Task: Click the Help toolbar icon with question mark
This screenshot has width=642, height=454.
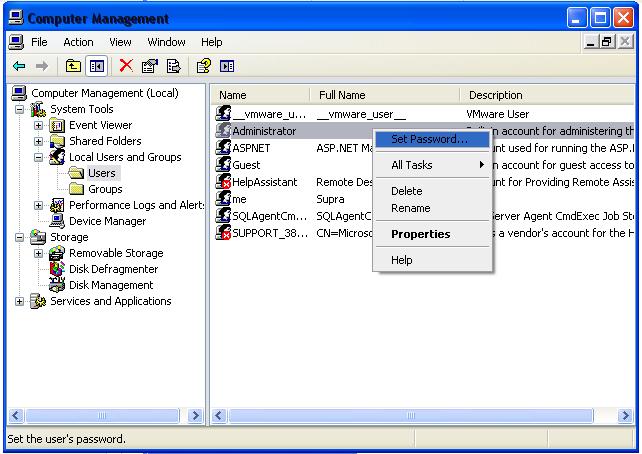Action: [203, 66]
